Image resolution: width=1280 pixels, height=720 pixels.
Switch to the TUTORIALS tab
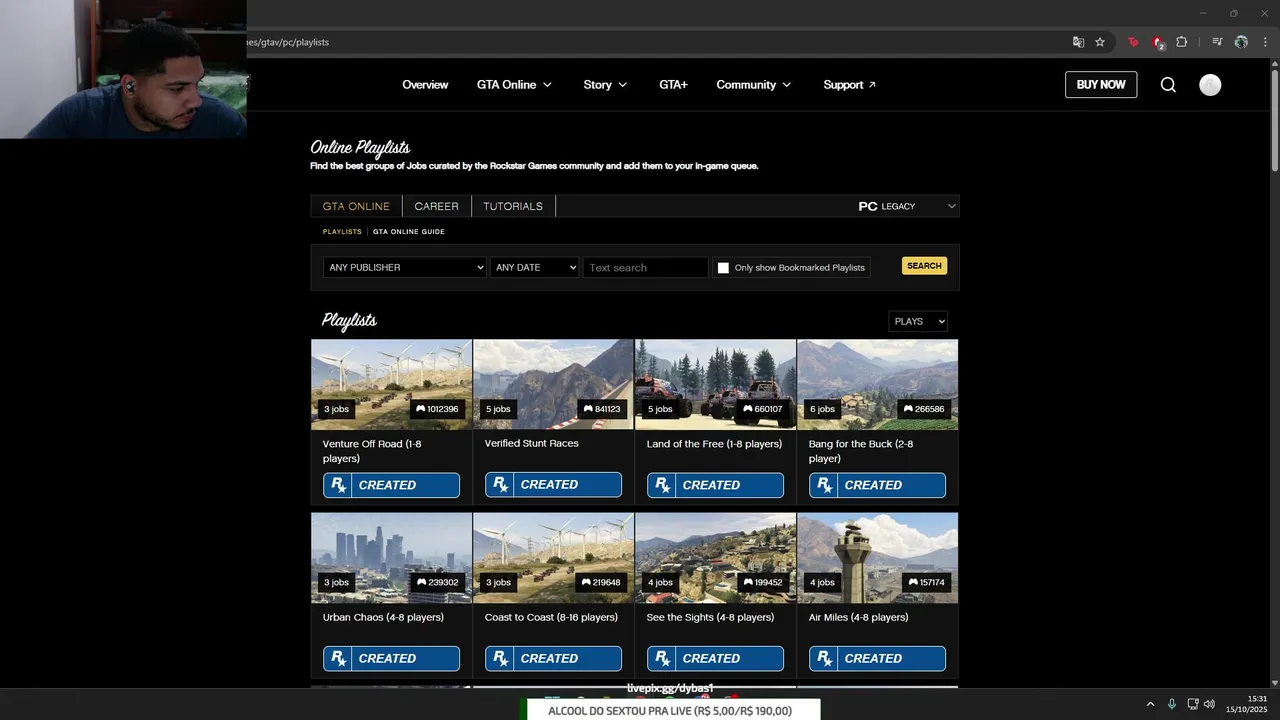(513, 206)
